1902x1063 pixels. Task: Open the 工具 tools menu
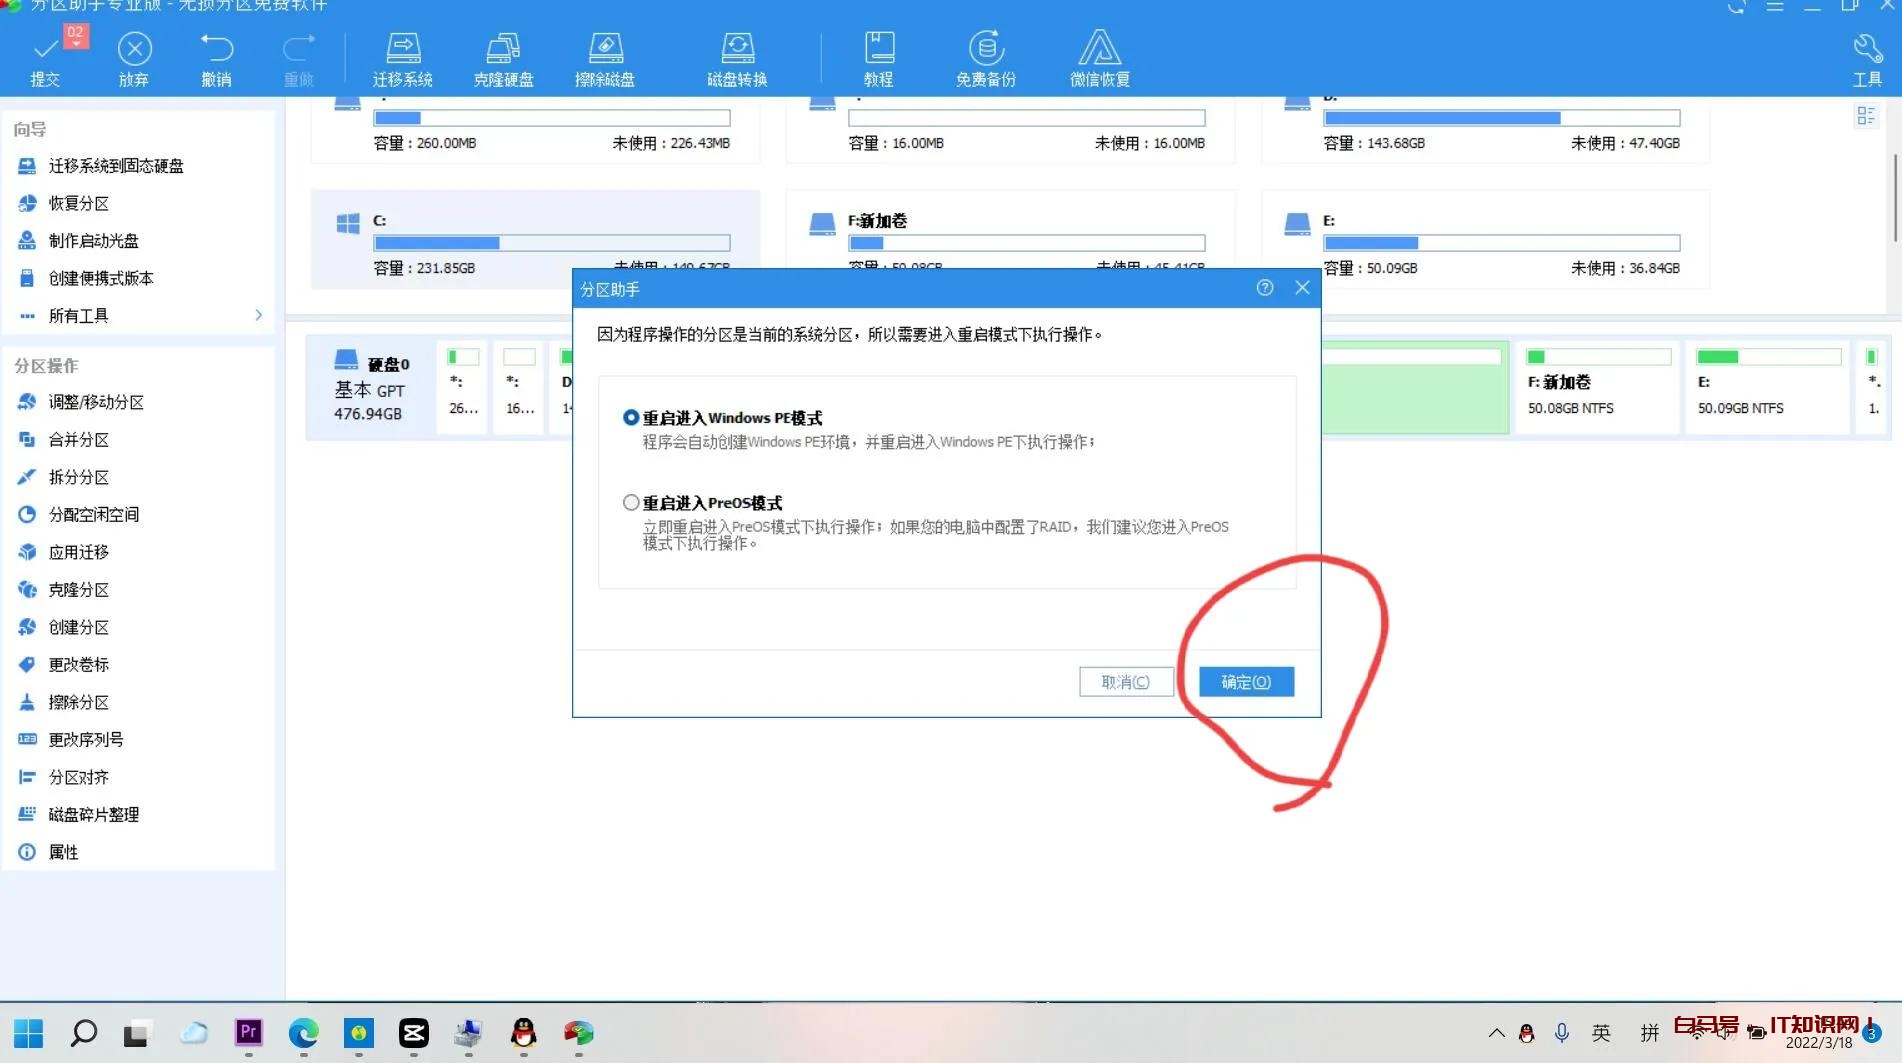click(1866, 59)
